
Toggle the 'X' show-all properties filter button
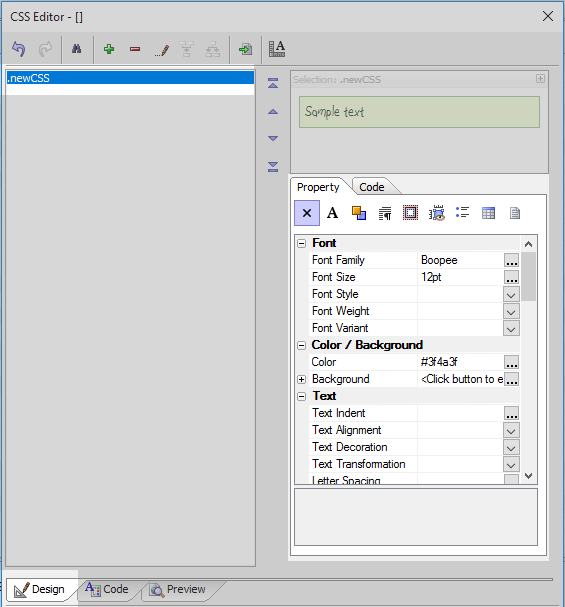[307, 213]
